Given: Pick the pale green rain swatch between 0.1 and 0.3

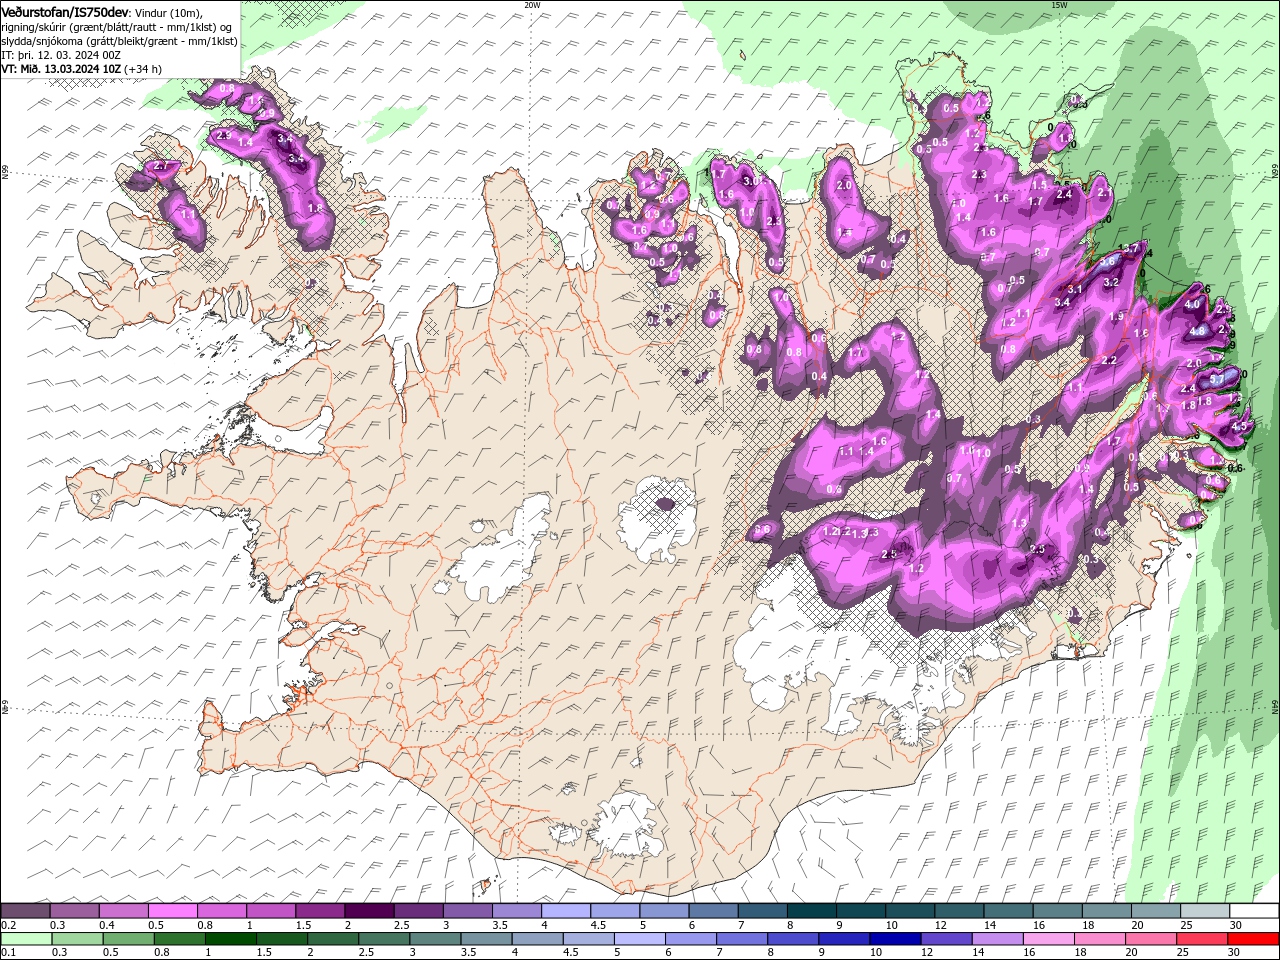Looking at the screenshot, I should click(x=25, y=939).
